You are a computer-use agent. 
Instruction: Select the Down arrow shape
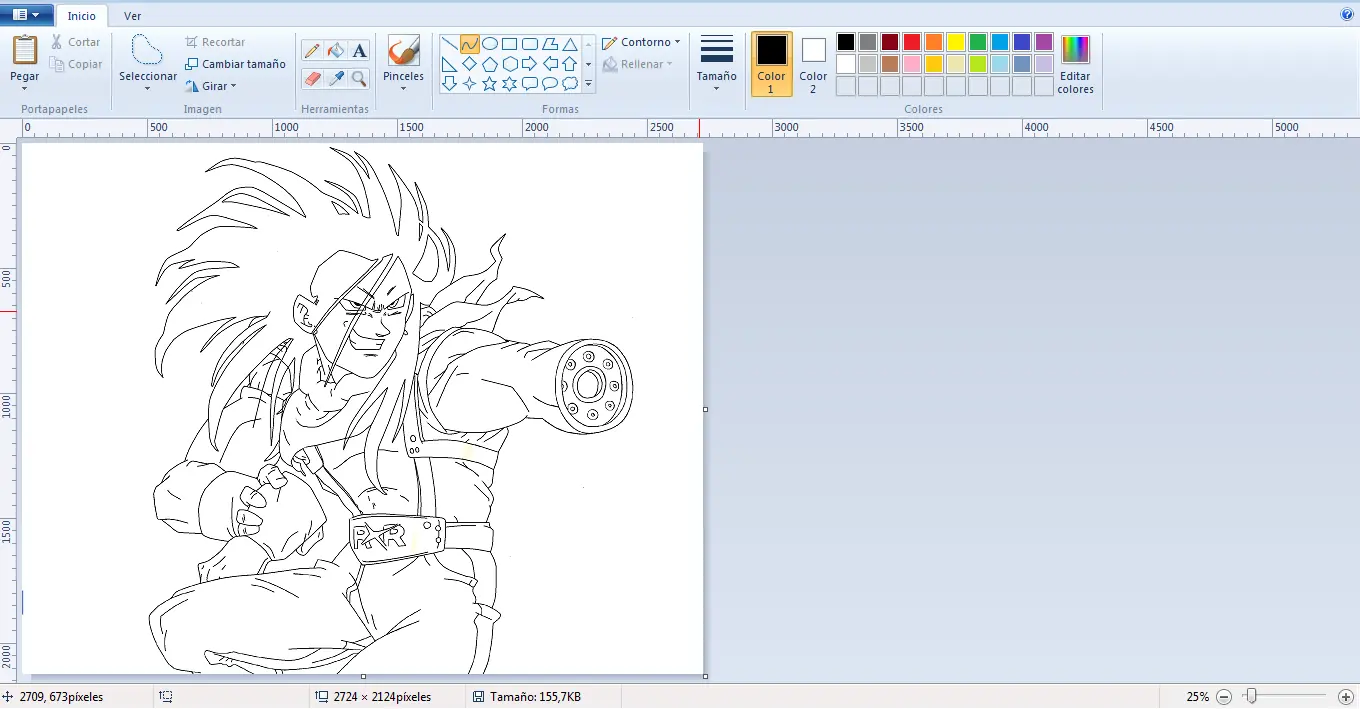point(450,84)
